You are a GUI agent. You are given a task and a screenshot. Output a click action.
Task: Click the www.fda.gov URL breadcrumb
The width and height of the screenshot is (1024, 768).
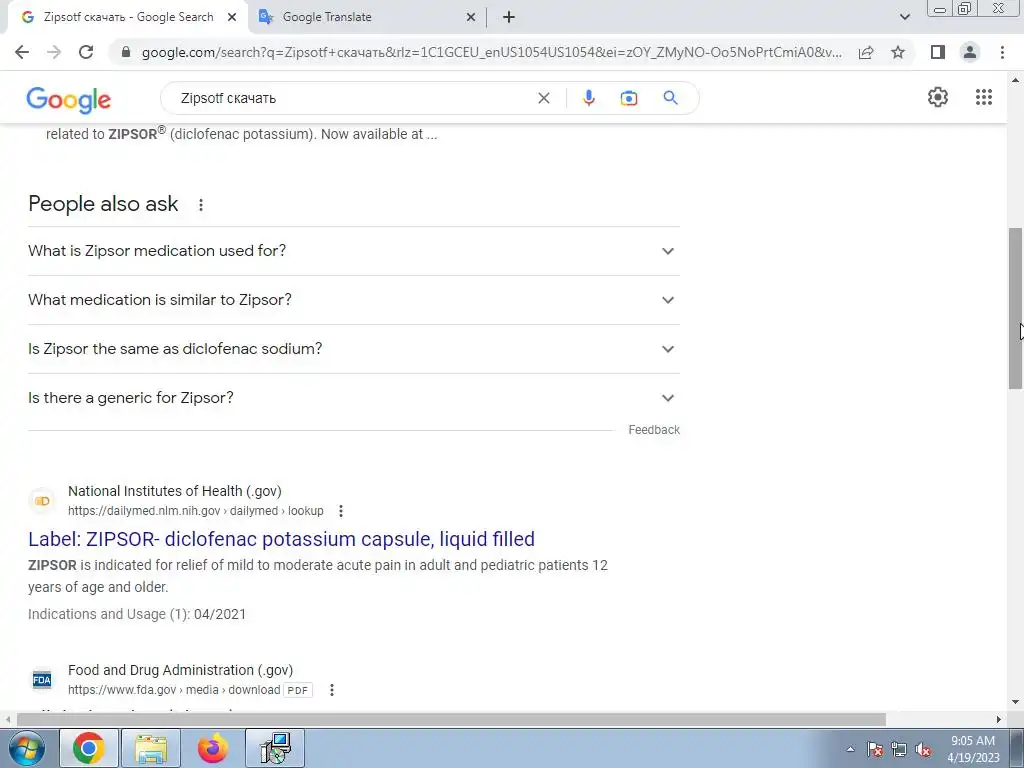[x=174, y=690]
